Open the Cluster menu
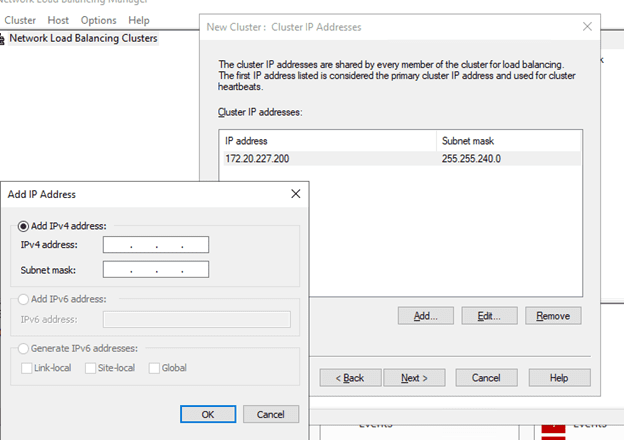Screen dimensions: 624x440 click(x=20, y=20)
